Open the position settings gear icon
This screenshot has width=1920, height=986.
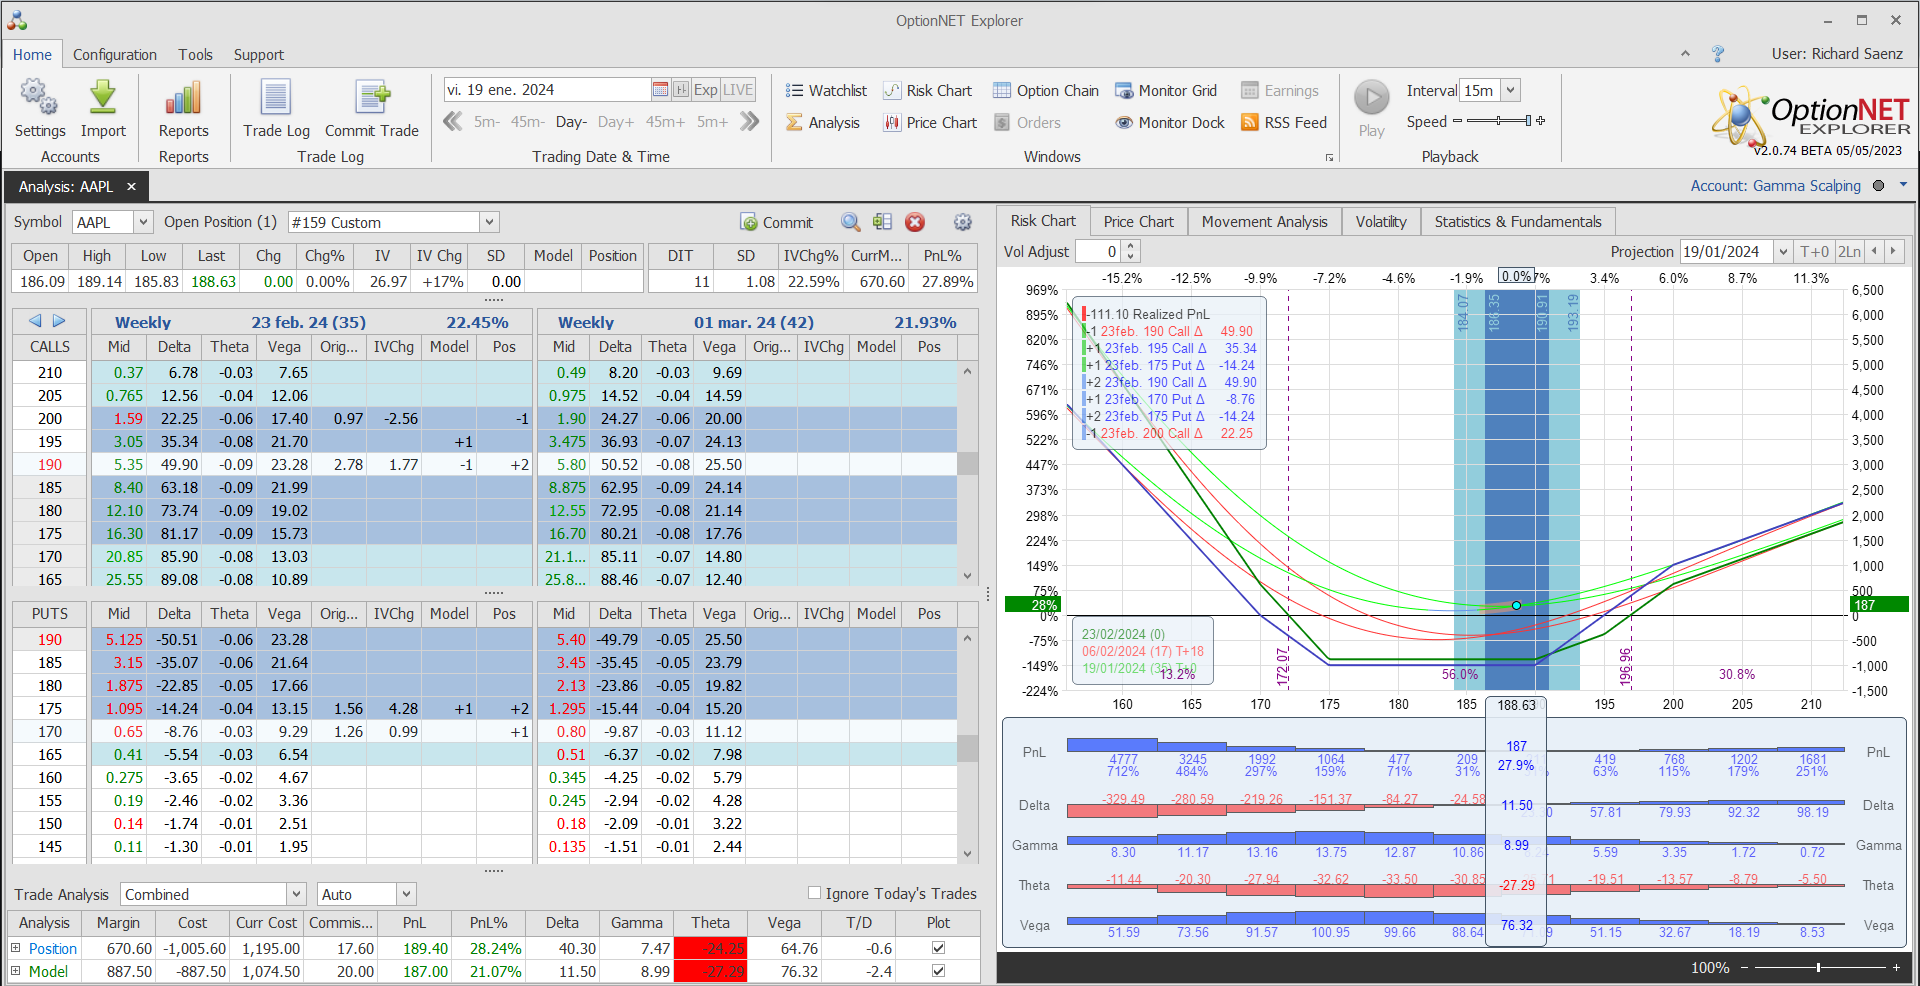point(963,222)
